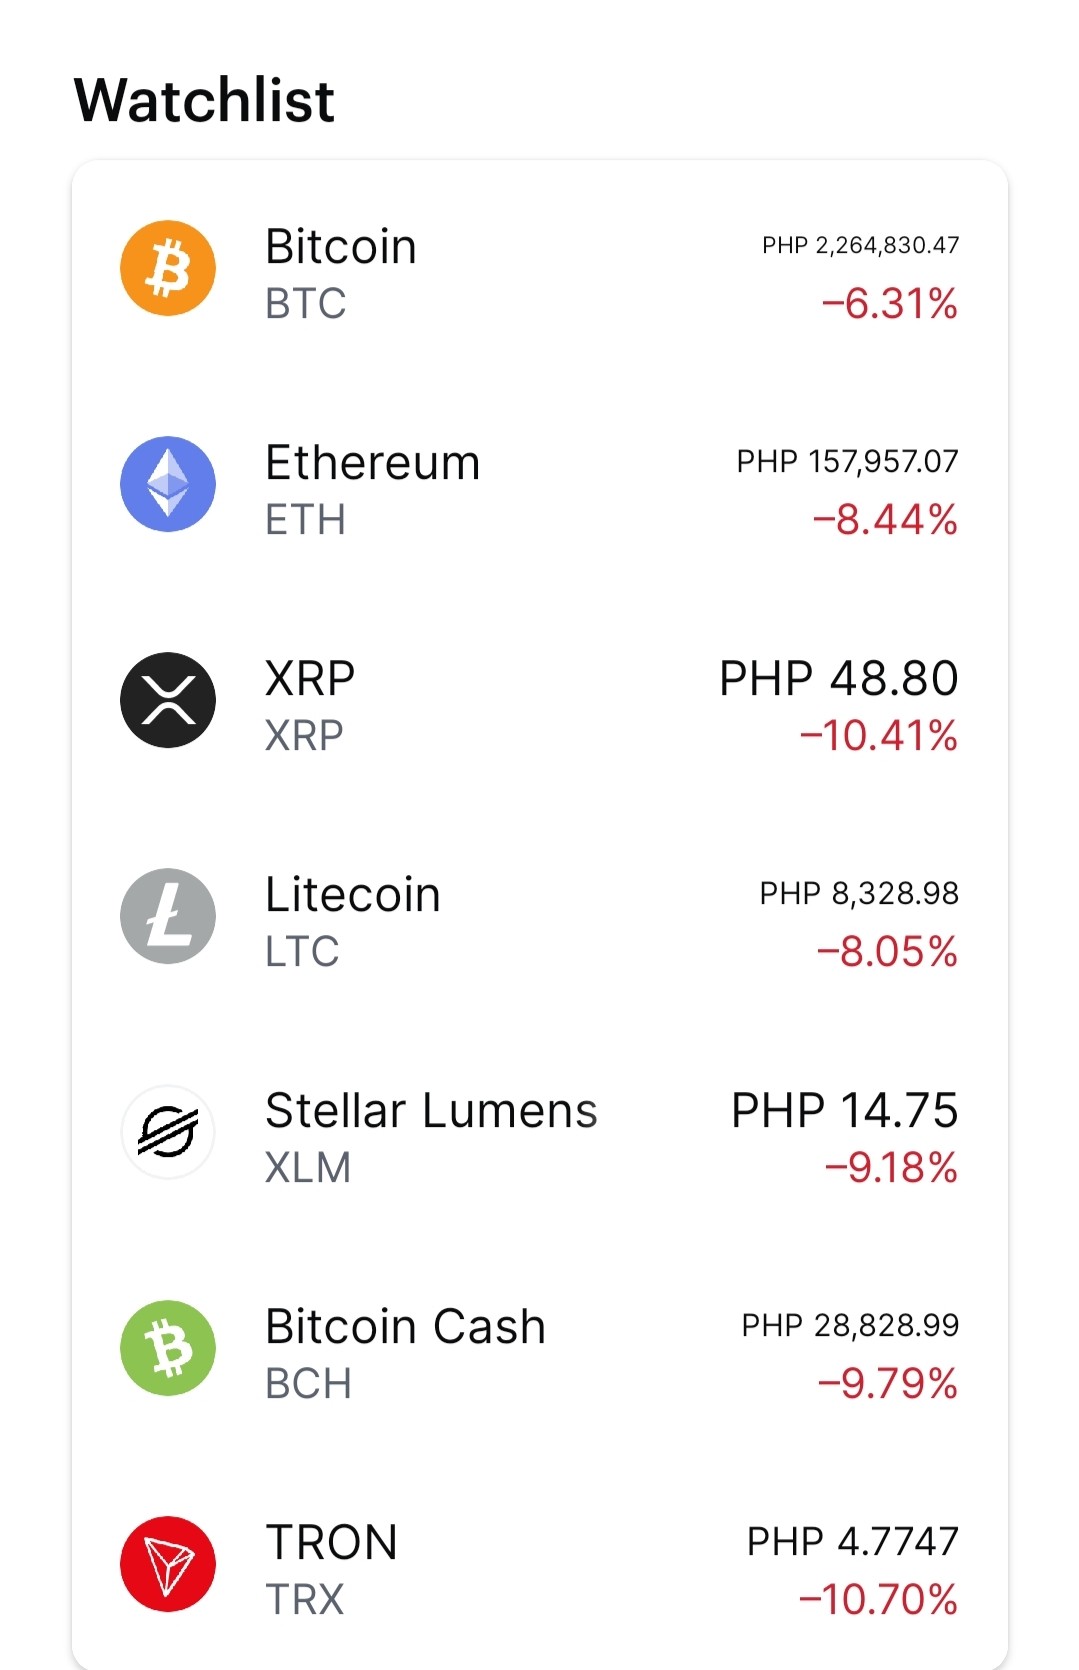Select XRP price PHP 48.80
Viewport: 1079px width, 1670px height.
coord(839,678)
